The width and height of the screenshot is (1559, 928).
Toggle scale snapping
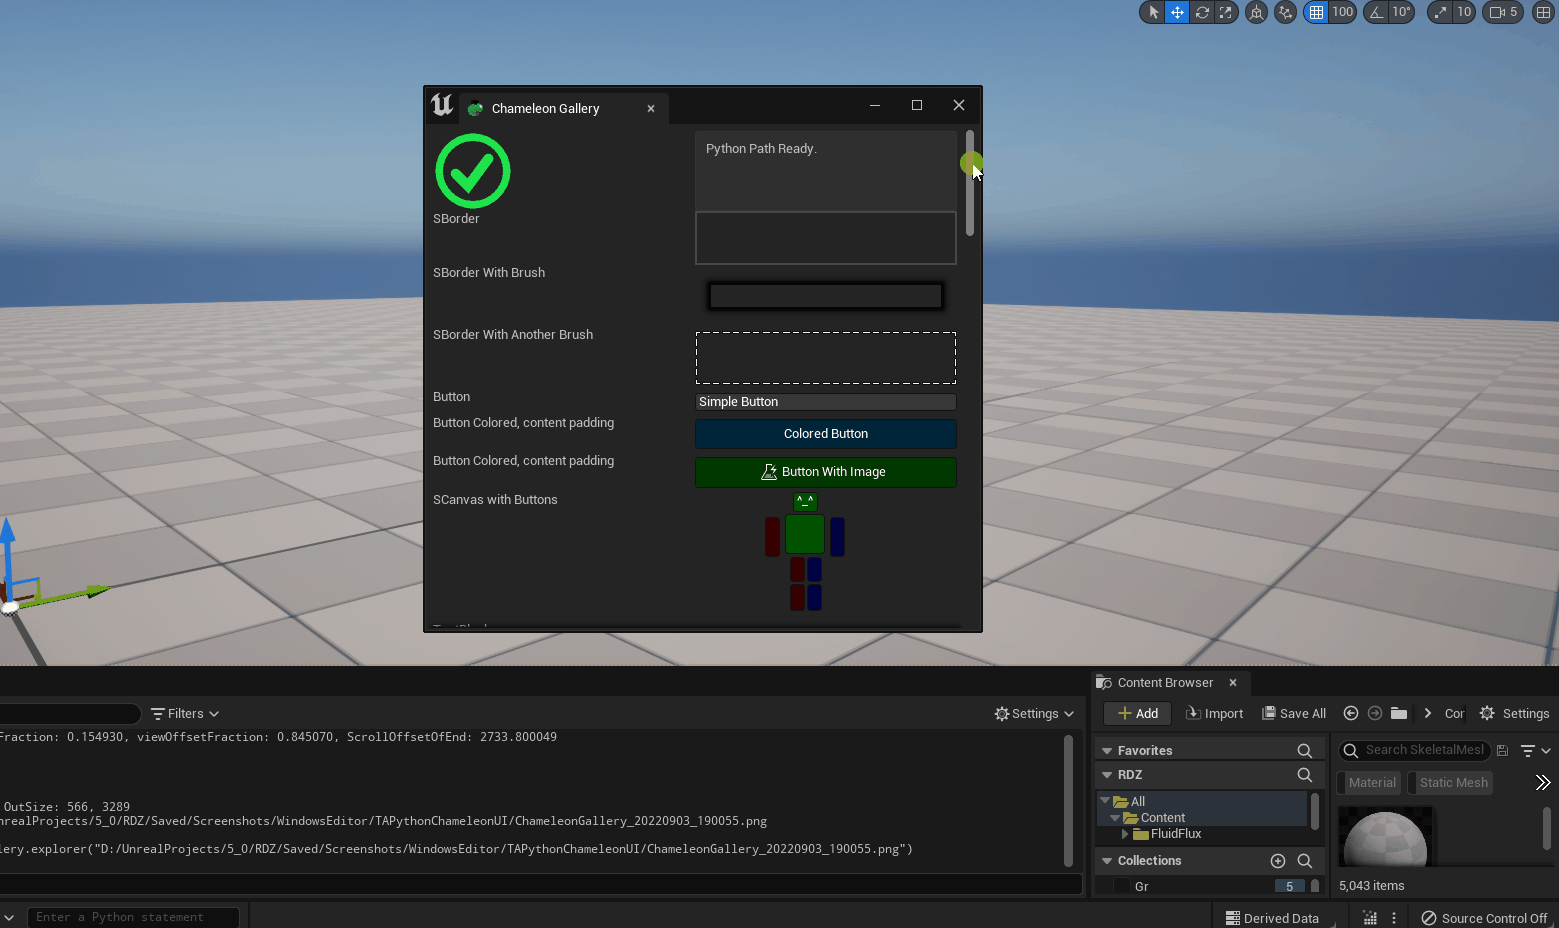coord(1440,12)
